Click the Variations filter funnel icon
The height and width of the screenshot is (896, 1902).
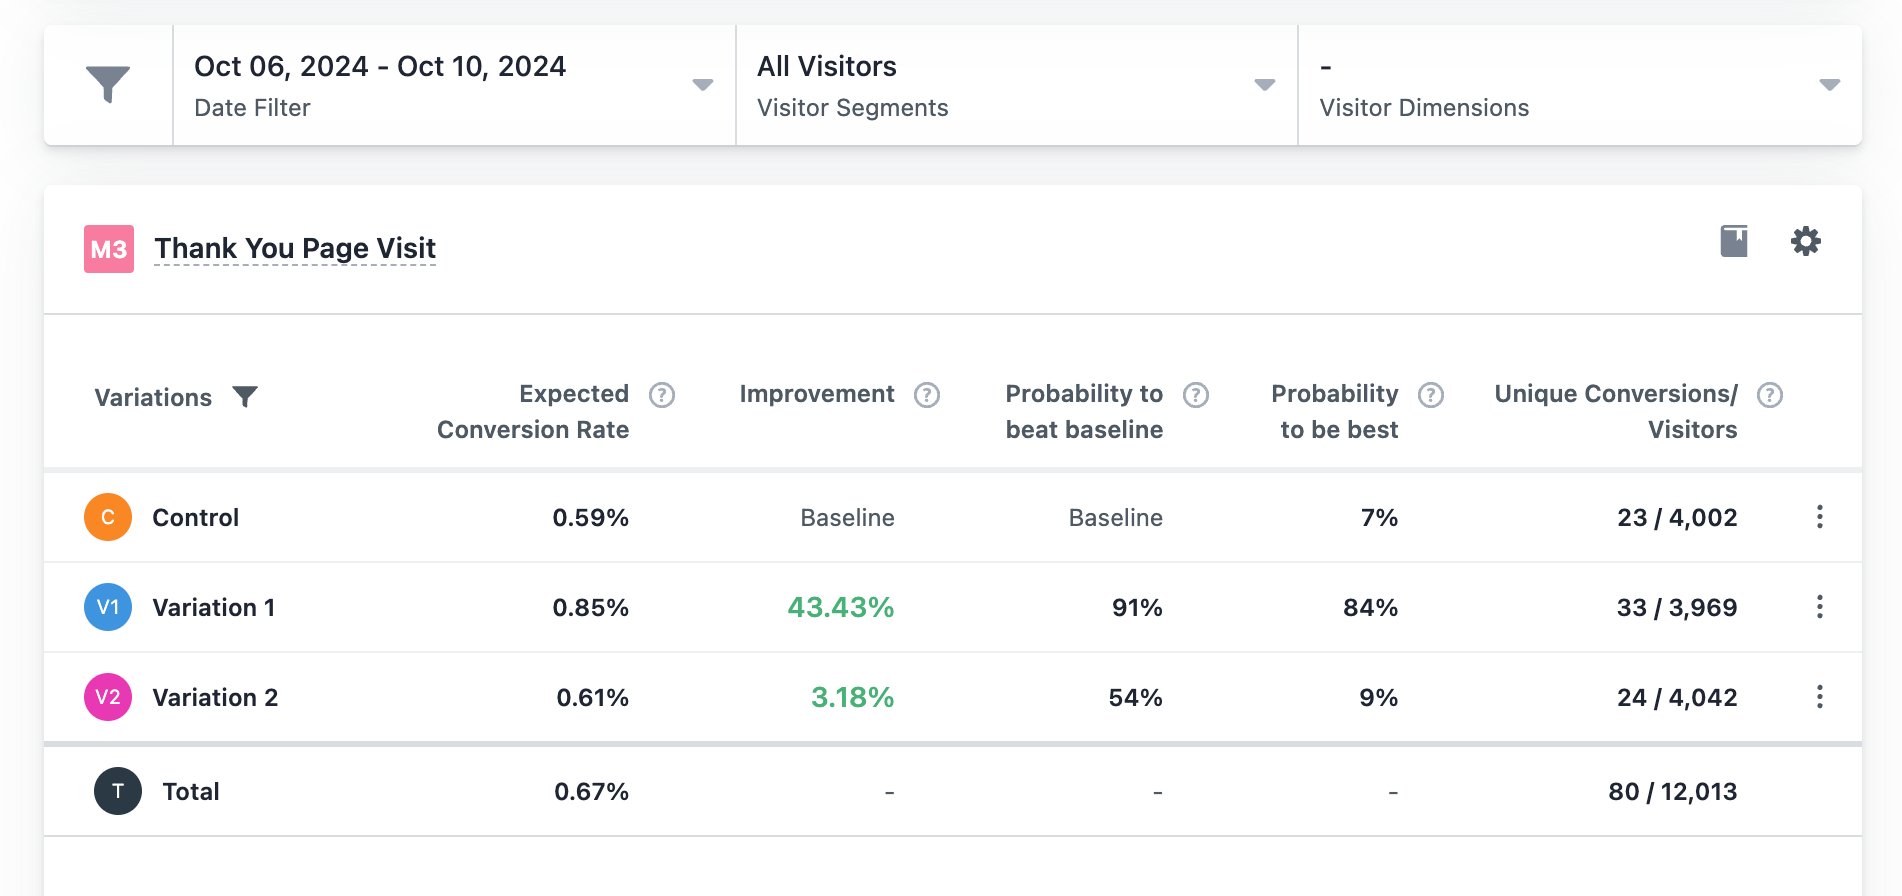[245, 397]
